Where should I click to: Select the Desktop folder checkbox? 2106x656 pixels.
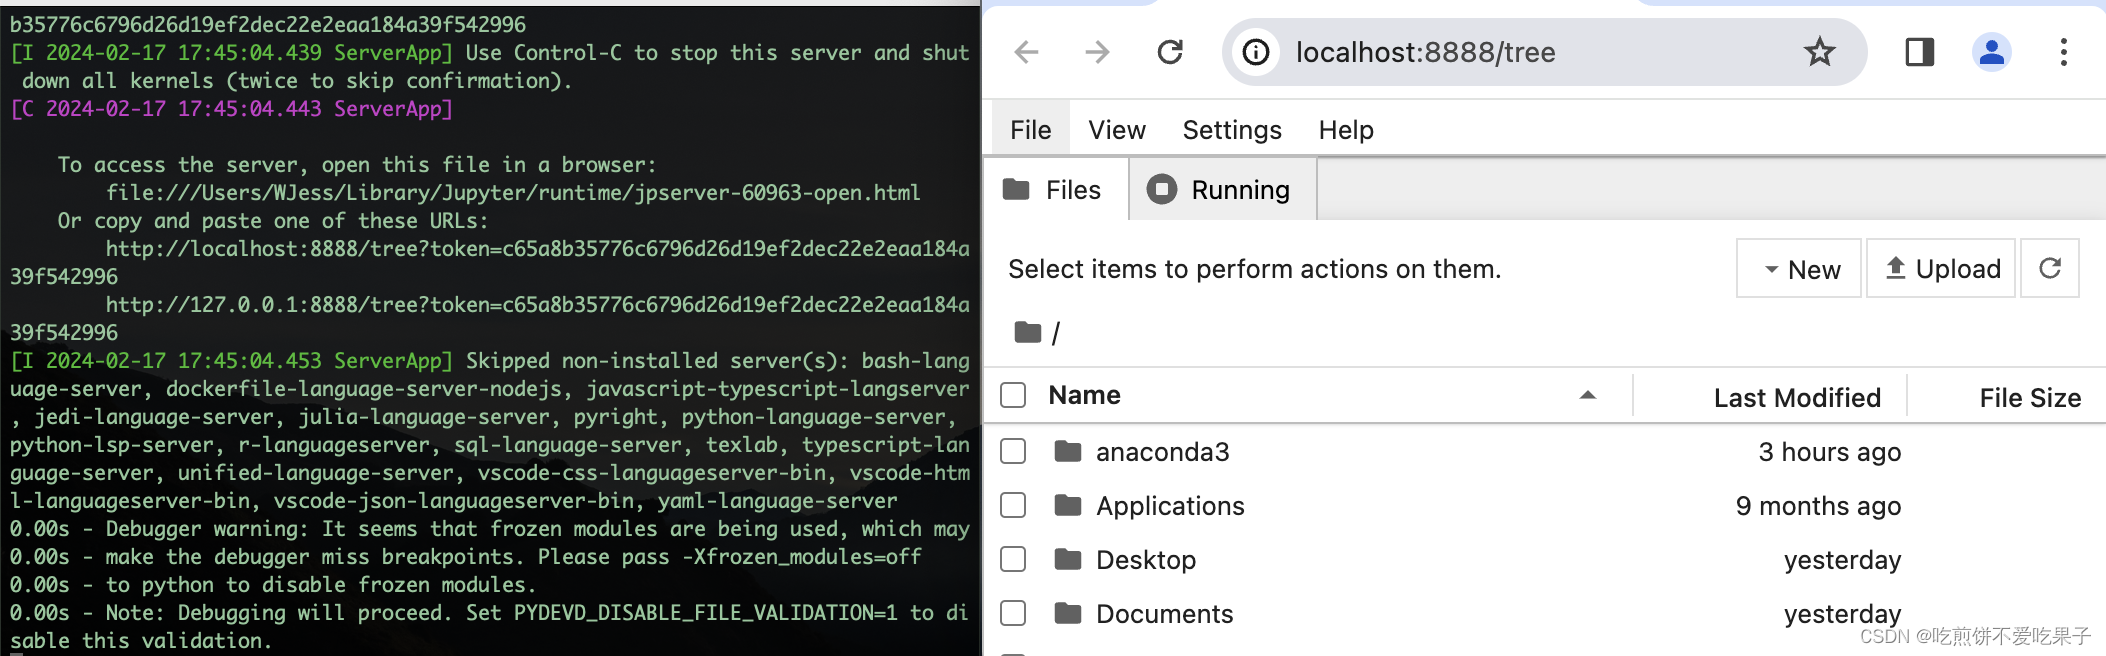(1013, 560)
